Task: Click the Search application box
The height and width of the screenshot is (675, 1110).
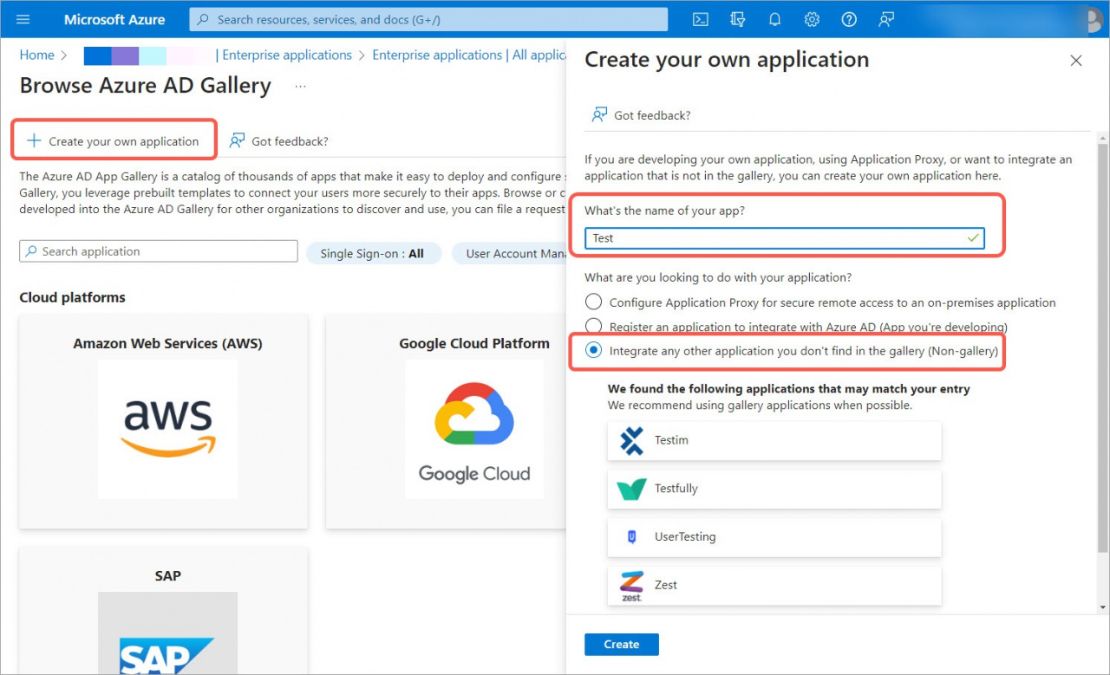Action: [159, 251]
